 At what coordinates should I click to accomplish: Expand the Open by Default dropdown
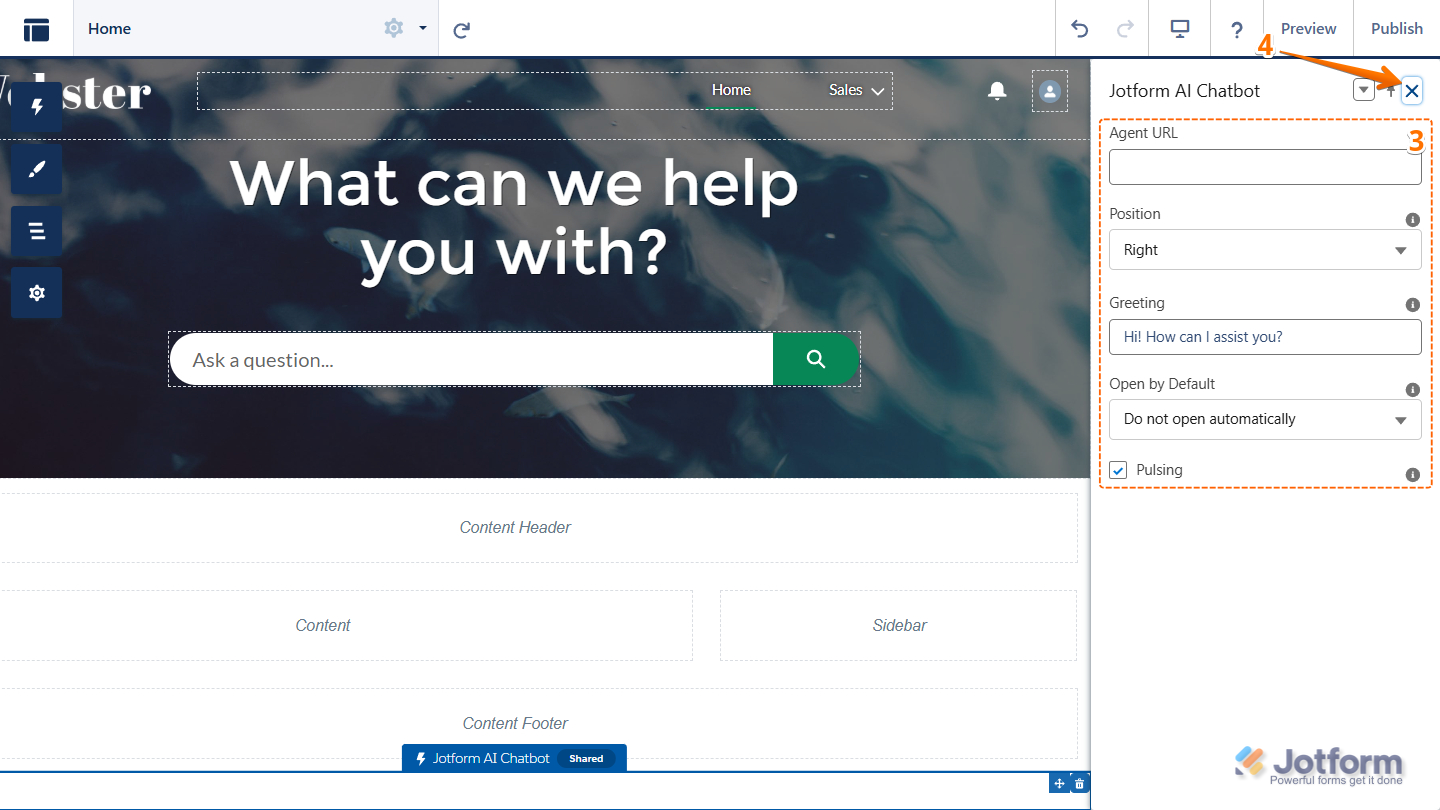pyautogui.click(x=1265, y=420)
